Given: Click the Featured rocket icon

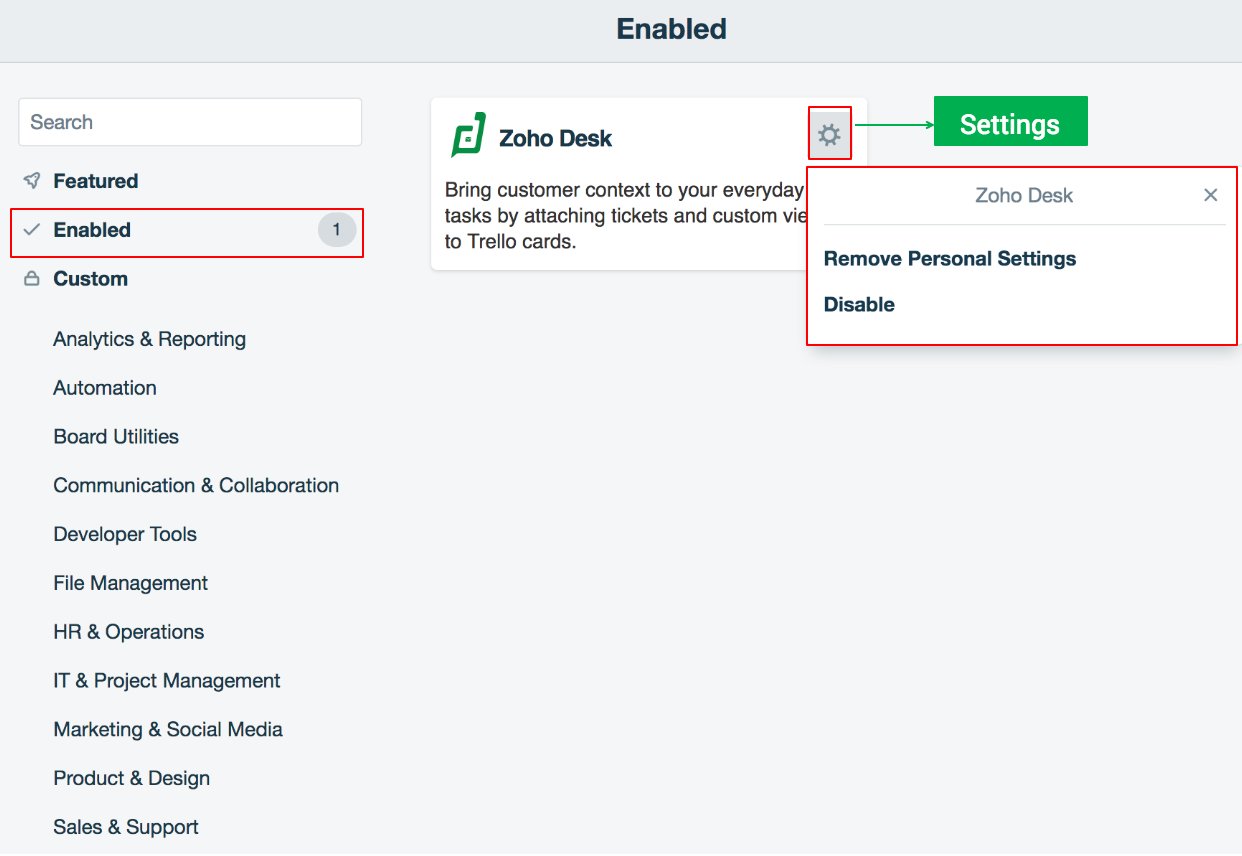Looking at the screenshot, I should pos(33,181).
